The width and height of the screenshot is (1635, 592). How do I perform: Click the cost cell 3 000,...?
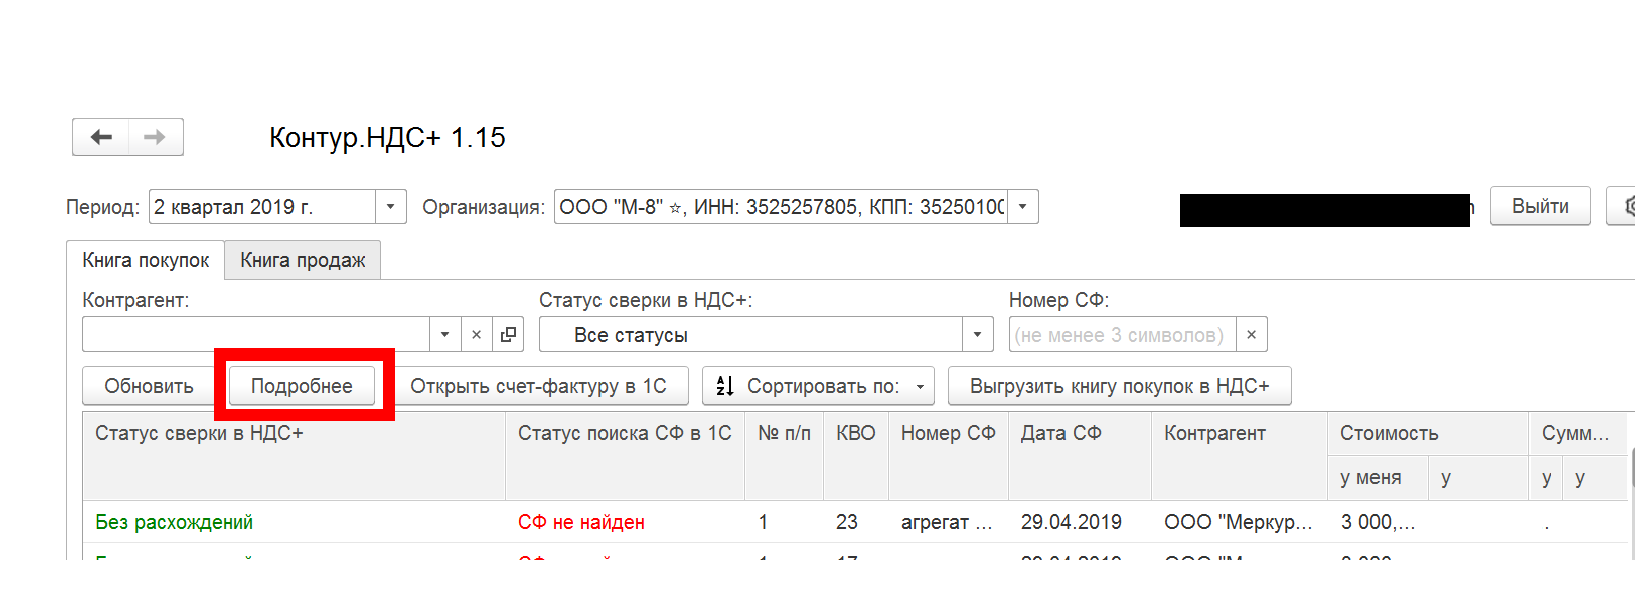coord(1378,522)
